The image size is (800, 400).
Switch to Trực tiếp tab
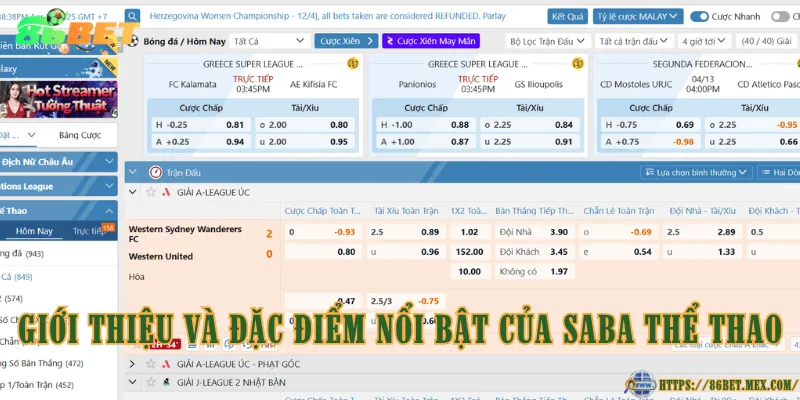[x=89, y=231]
